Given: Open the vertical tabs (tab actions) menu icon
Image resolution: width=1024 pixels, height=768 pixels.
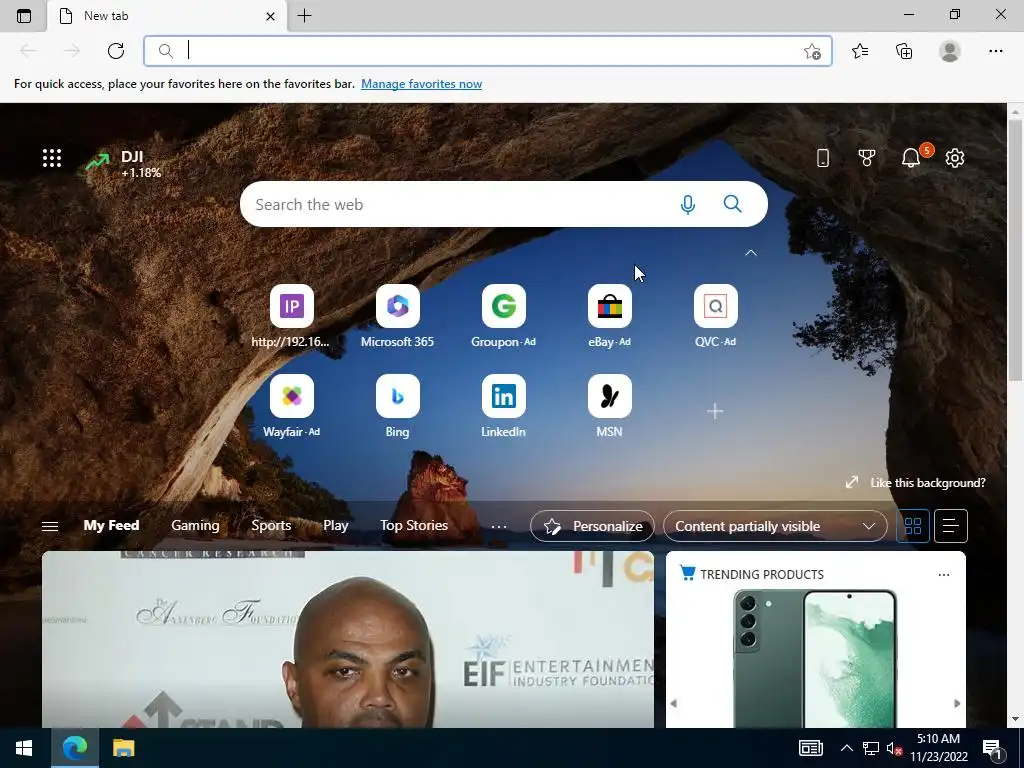Looking at the screenshot, I should (x=24, y=16).
